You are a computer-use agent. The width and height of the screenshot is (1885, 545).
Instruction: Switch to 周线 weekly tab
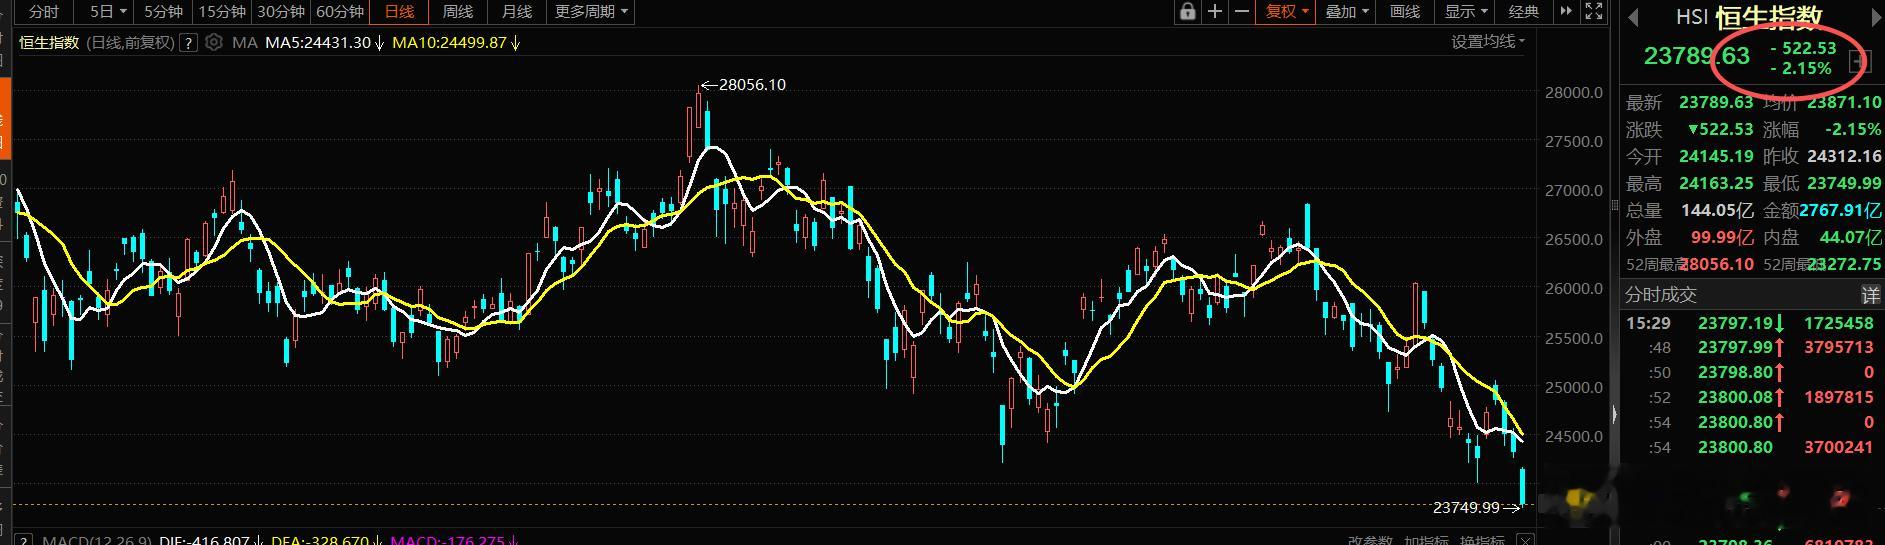(458, 12)
